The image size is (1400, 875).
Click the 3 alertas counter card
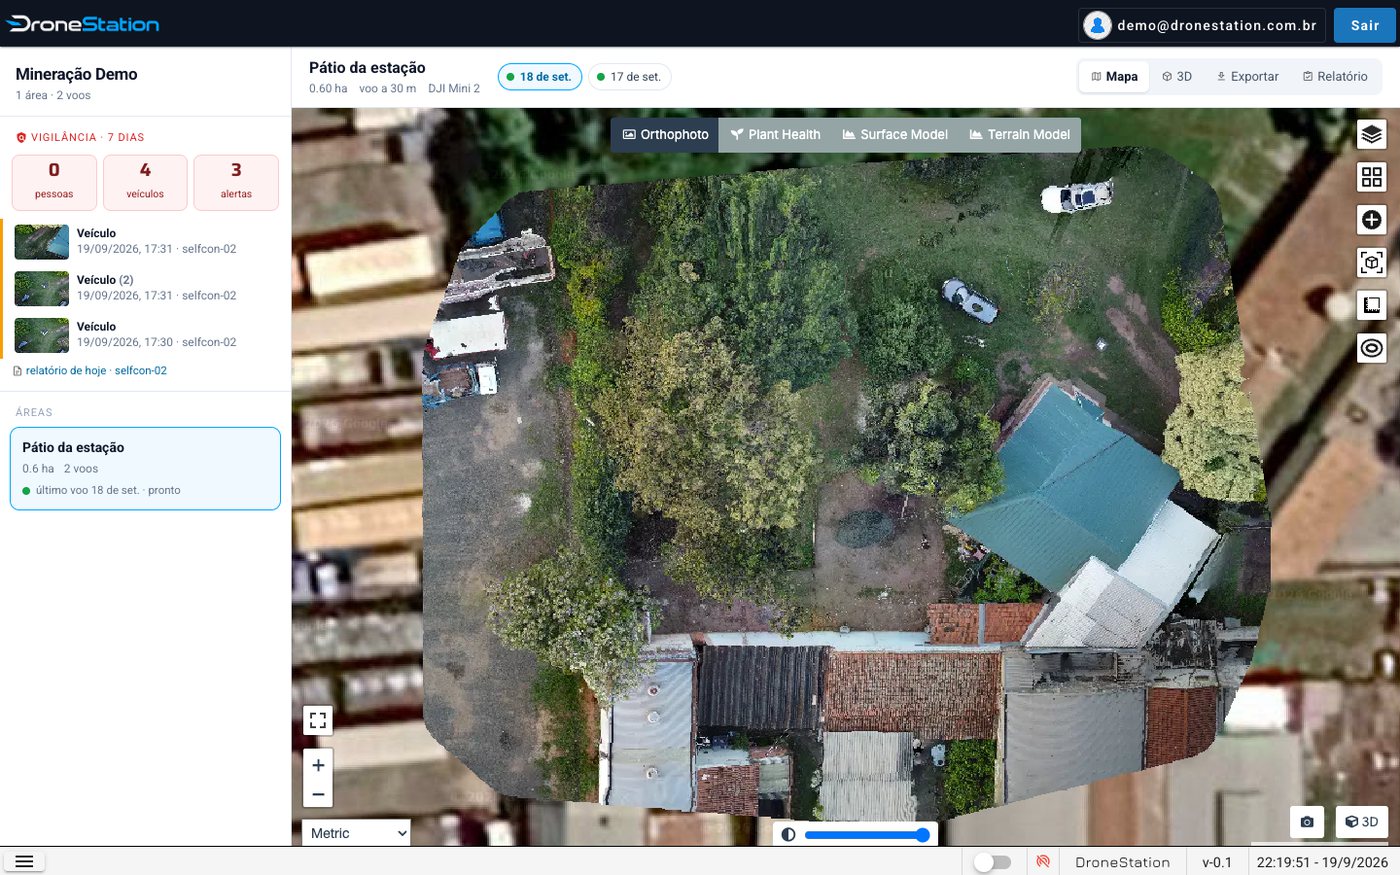click(x=236, y=183)
